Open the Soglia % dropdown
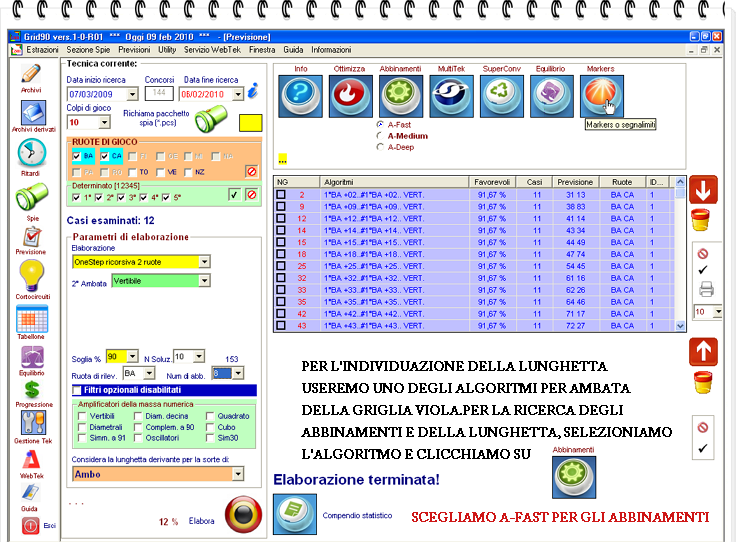The image size is (736, 542). coord(133,357)
